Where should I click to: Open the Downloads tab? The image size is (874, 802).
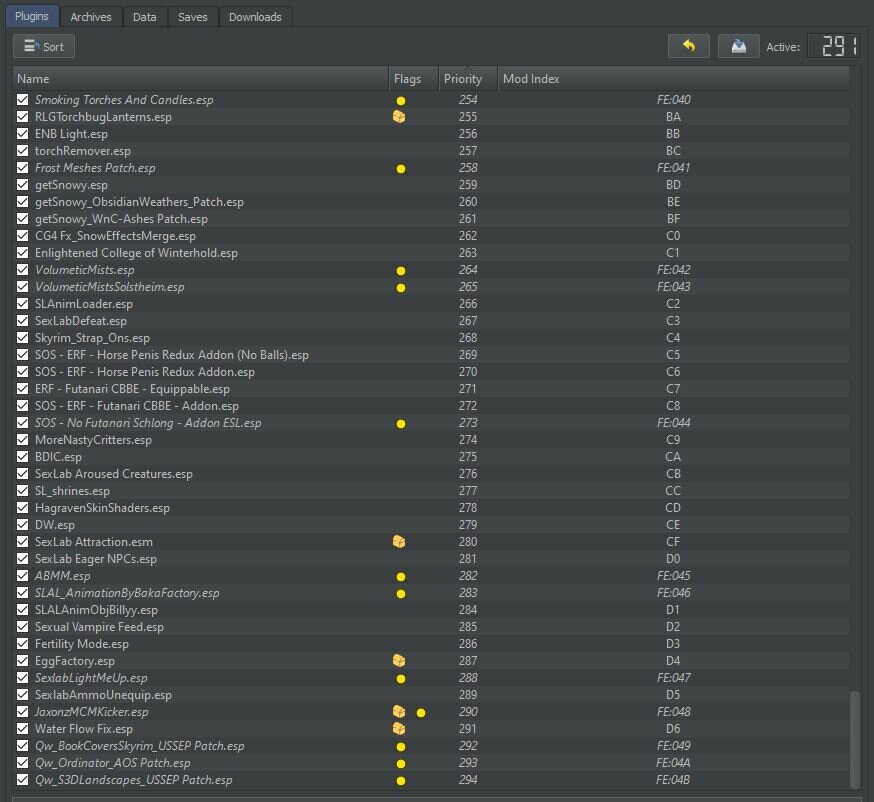click(x=255, y=17)
